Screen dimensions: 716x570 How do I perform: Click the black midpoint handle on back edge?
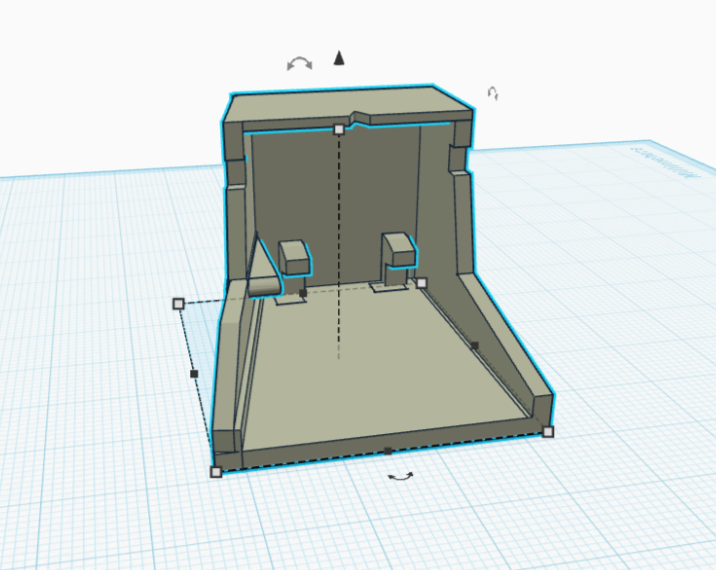point(302,293)
